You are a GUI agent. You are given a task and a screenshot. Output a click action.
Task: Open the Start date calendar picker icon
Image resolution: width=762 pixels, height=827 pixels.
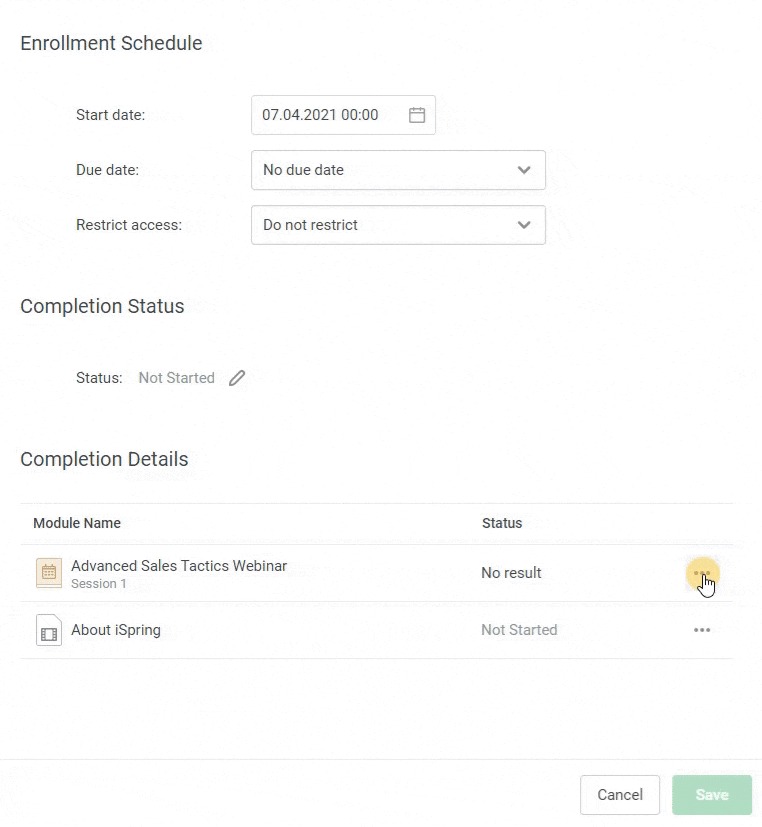pyautogui.click(x=417, y=115)
